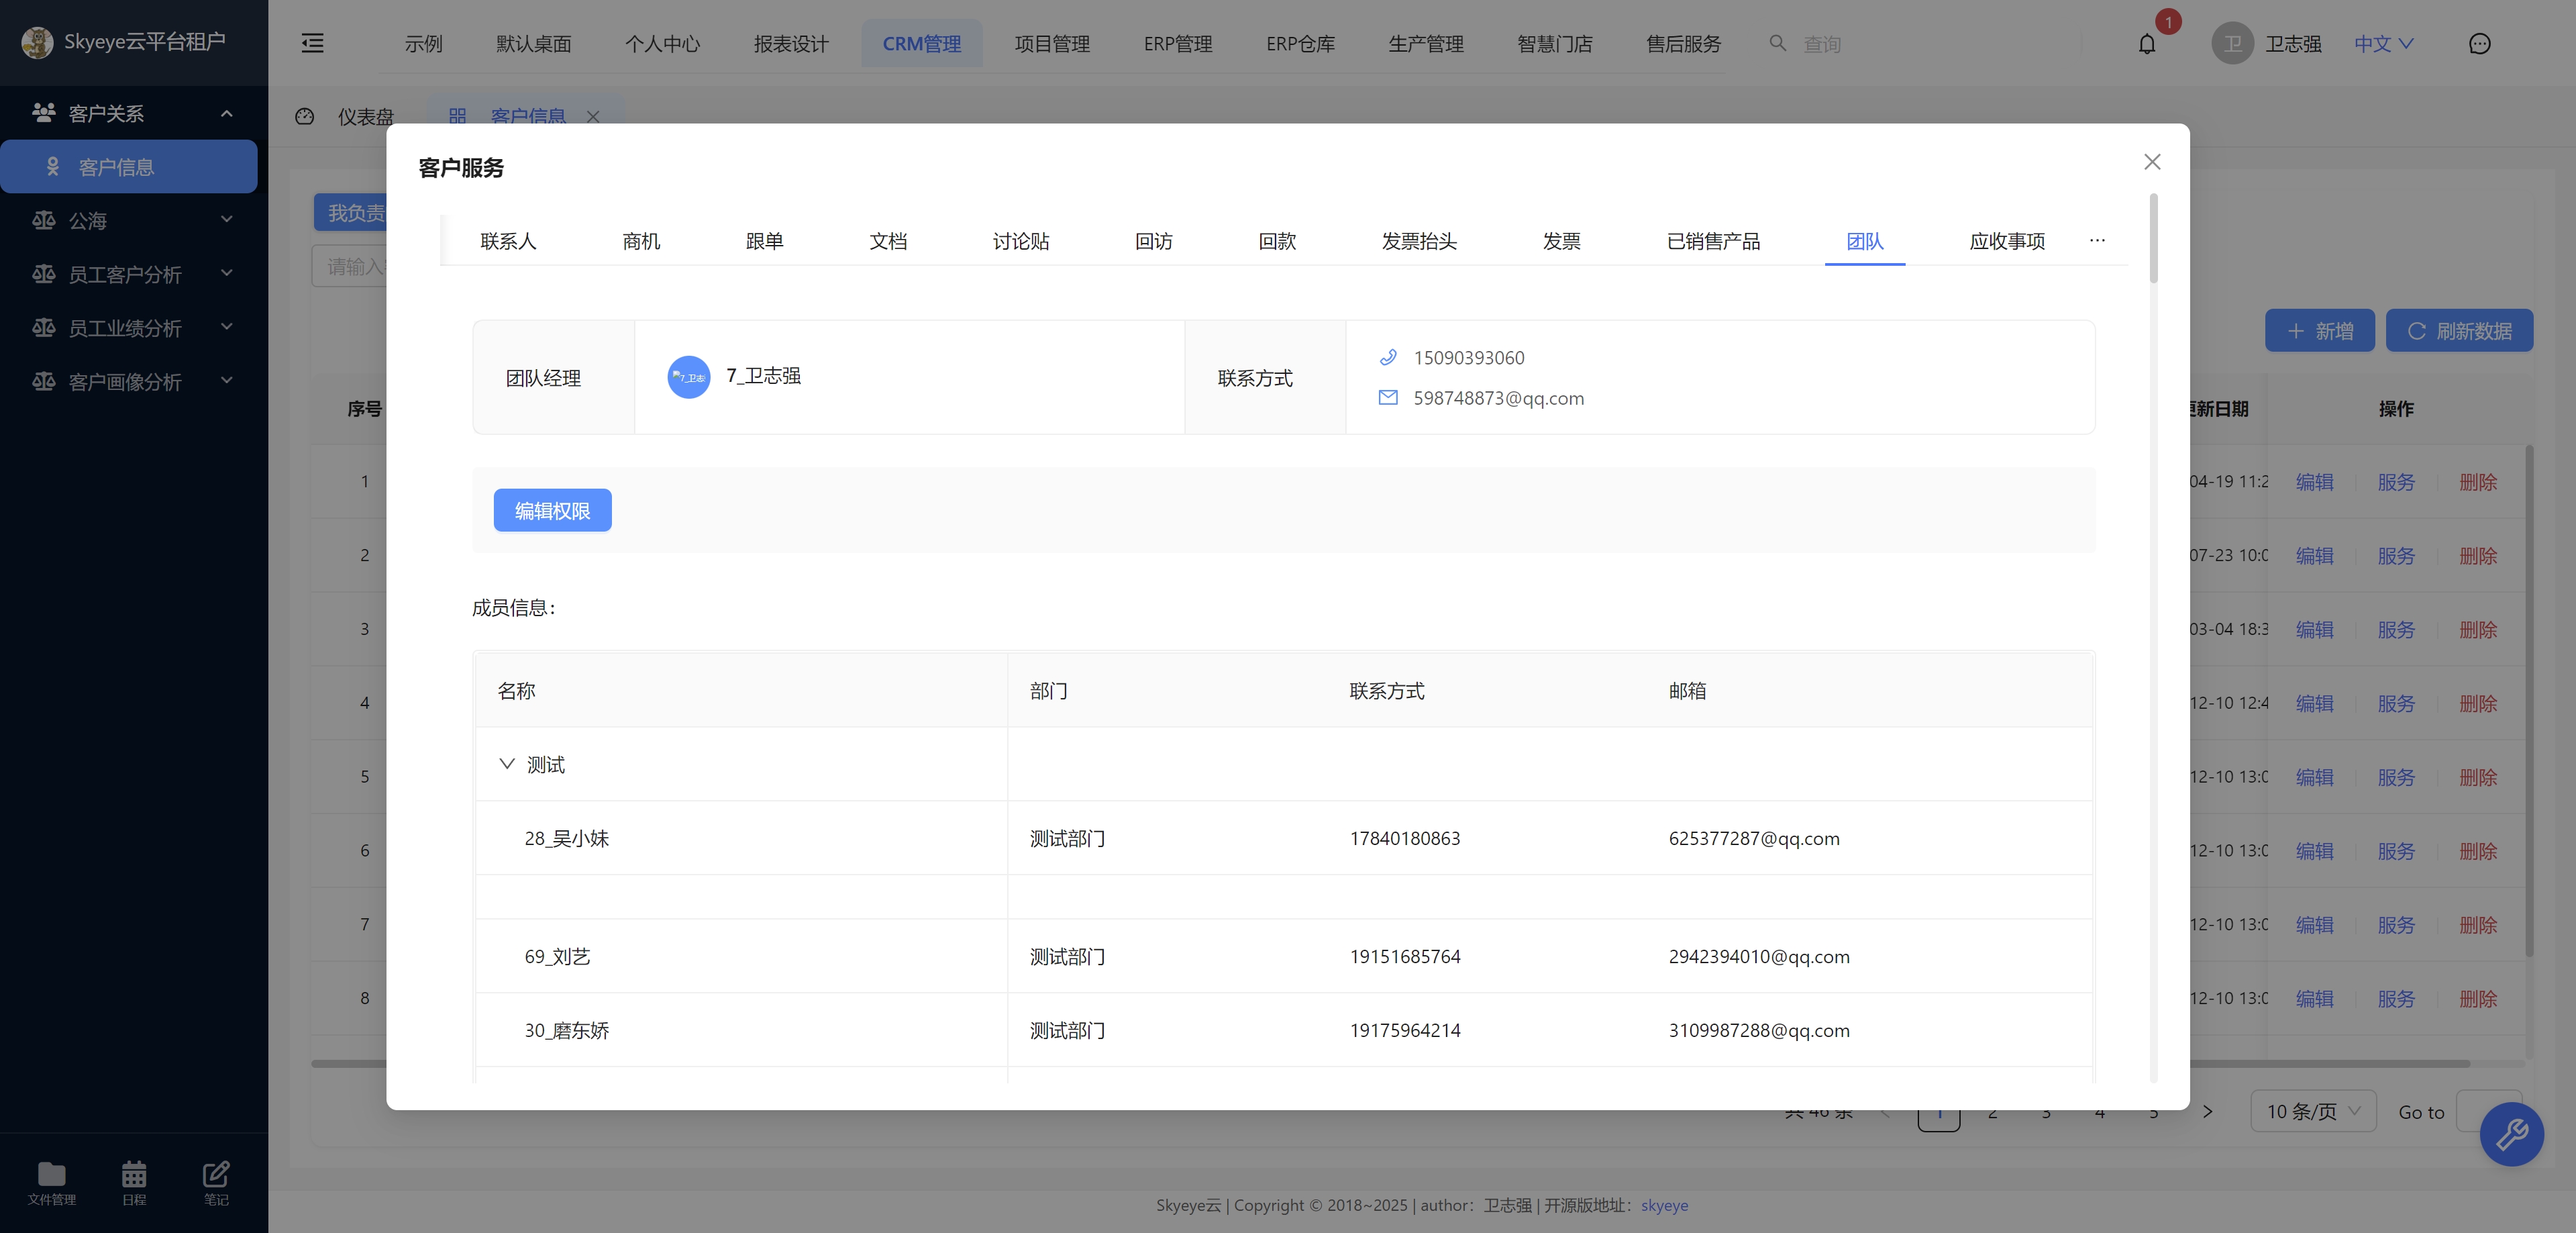
Task: Open the calendar schedule icon
Action: (x=134, y=1173)
